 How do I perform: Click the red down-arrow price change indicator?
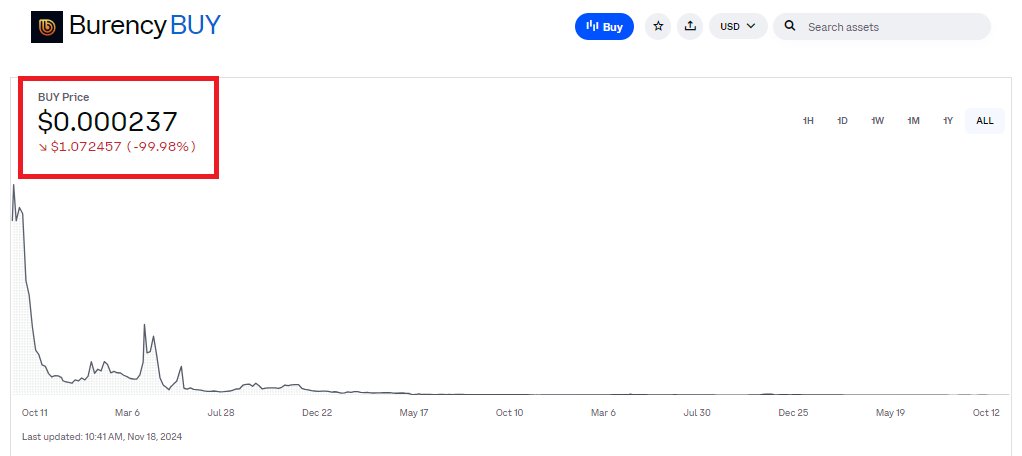pos(43,147)
